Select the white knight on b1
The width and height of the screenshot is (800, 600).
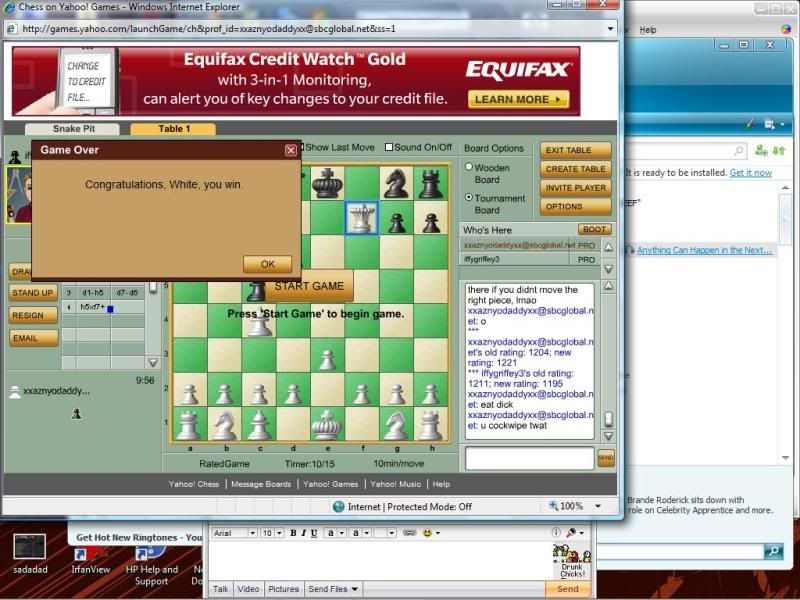[224, 425]
